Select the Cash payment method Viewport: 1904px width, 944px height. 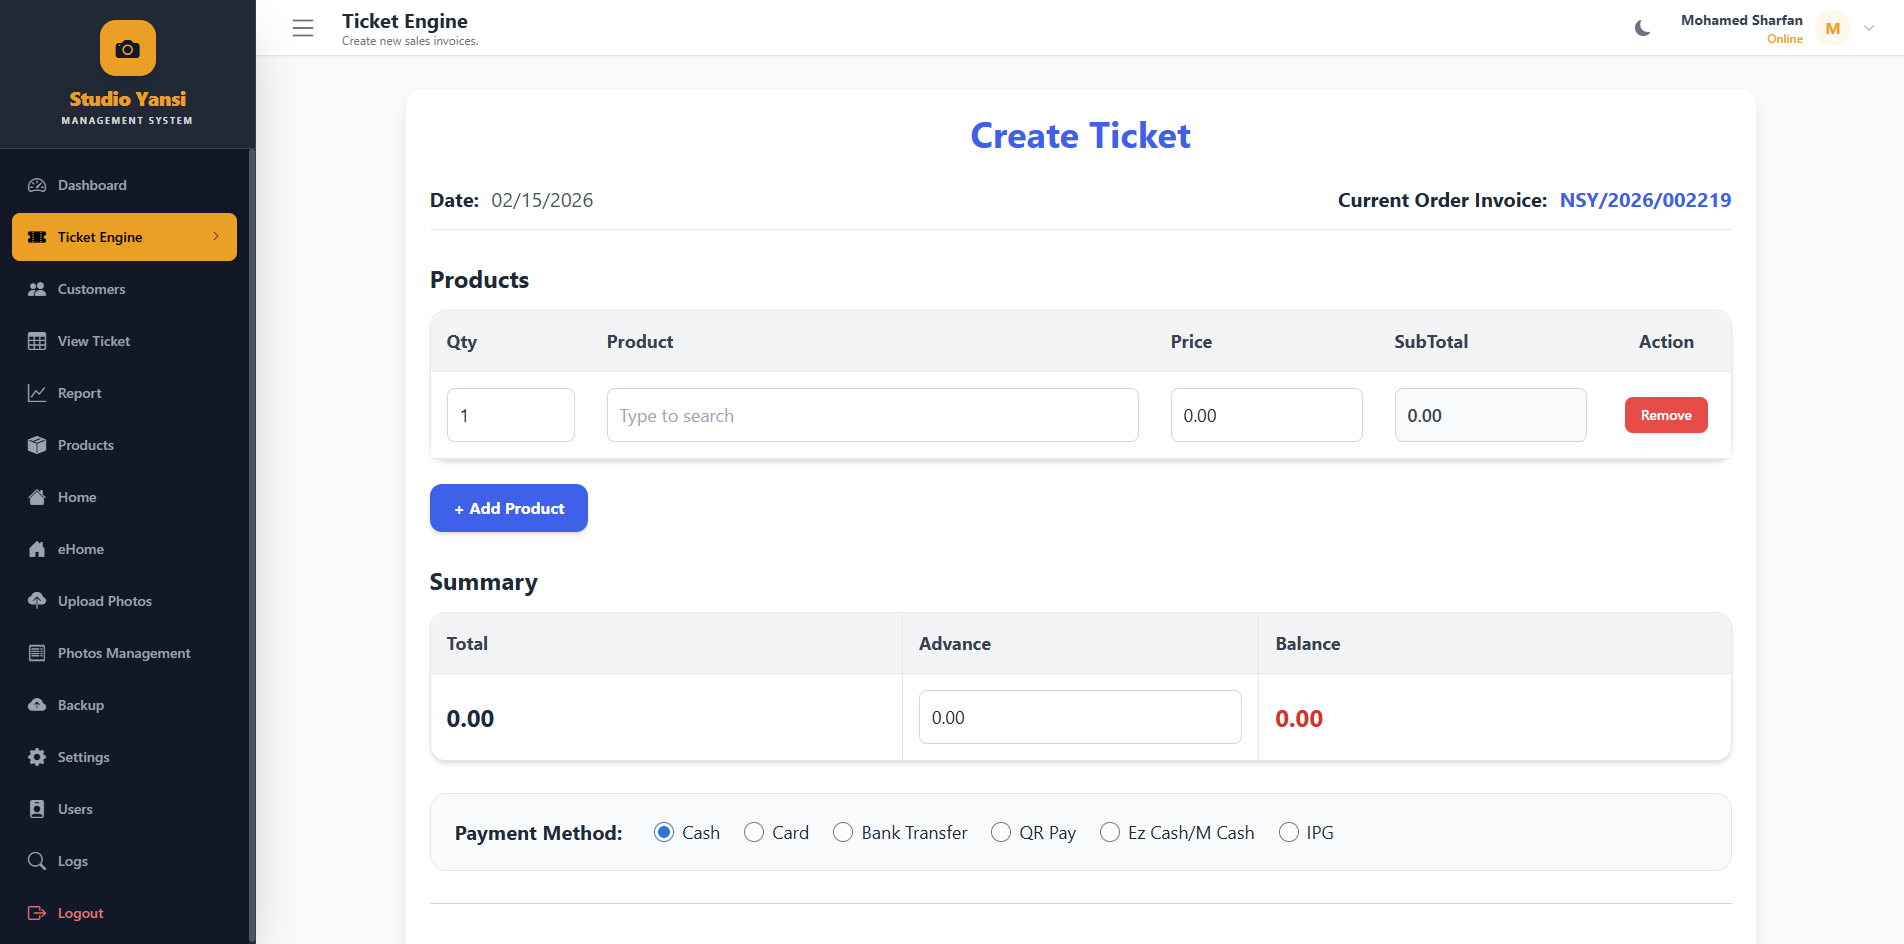(x=665, y=832)
